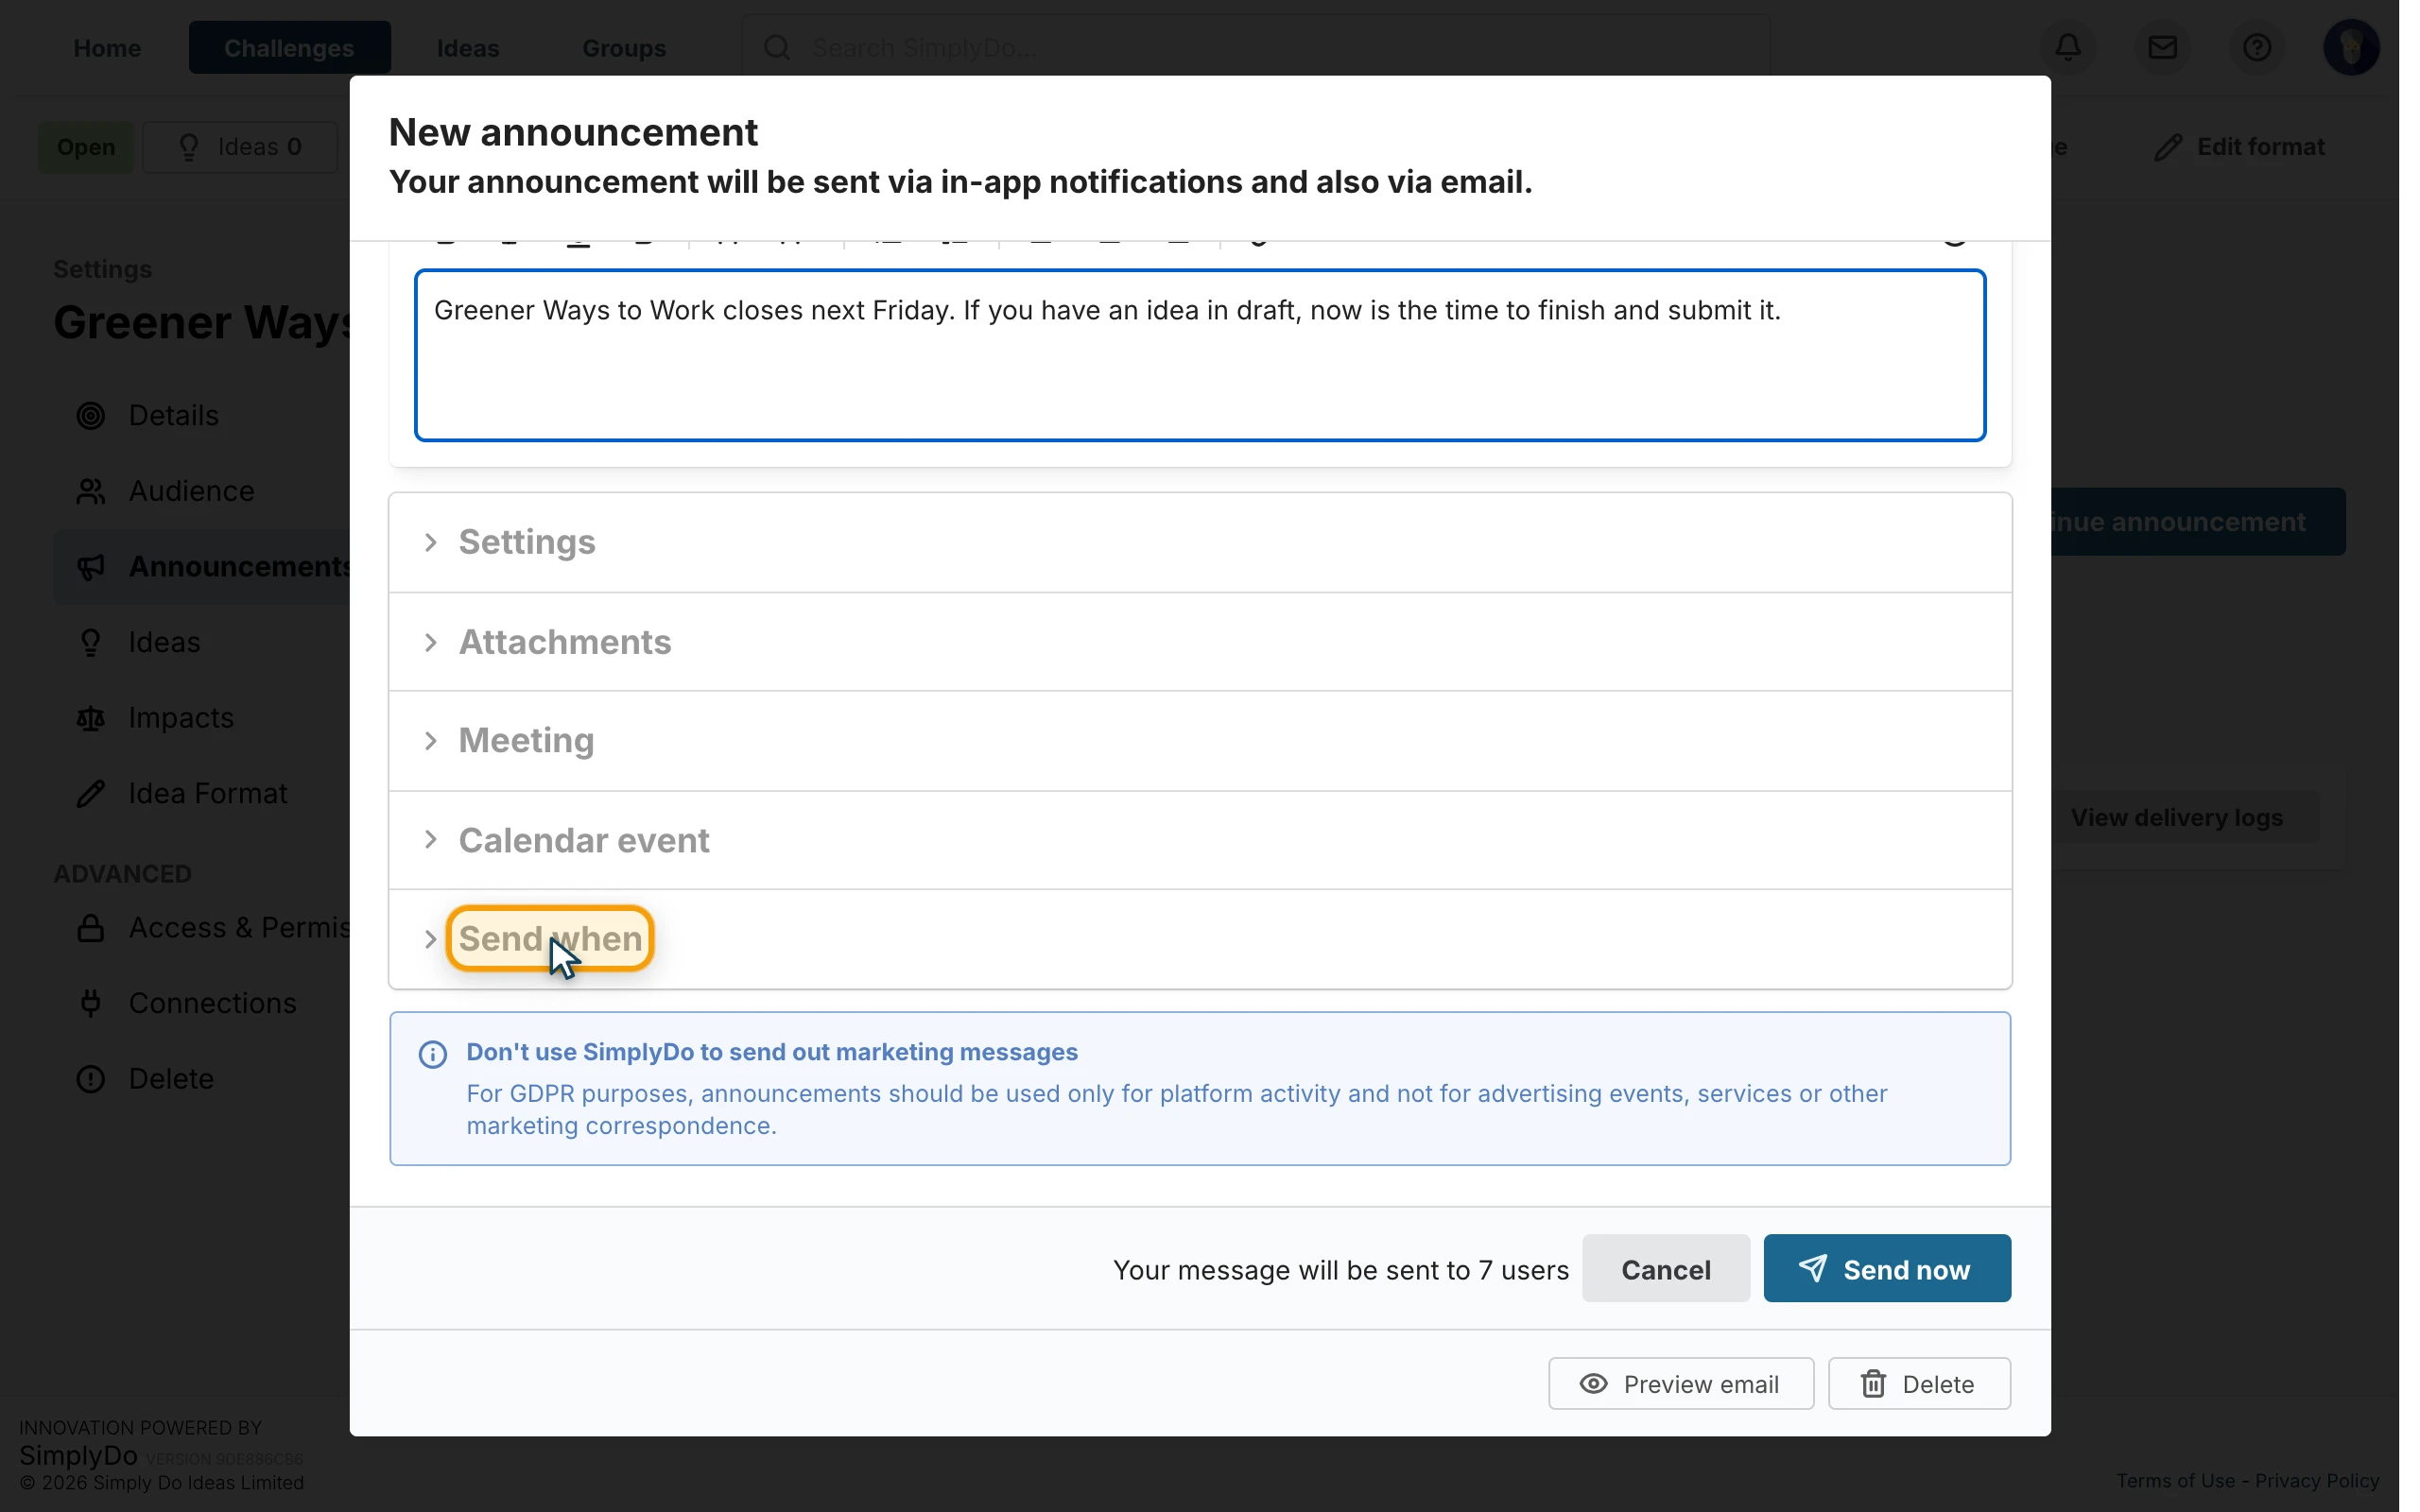This screenshot has height=1512, width=2420.
Task: Click the Open status badge
Action: 86,147
